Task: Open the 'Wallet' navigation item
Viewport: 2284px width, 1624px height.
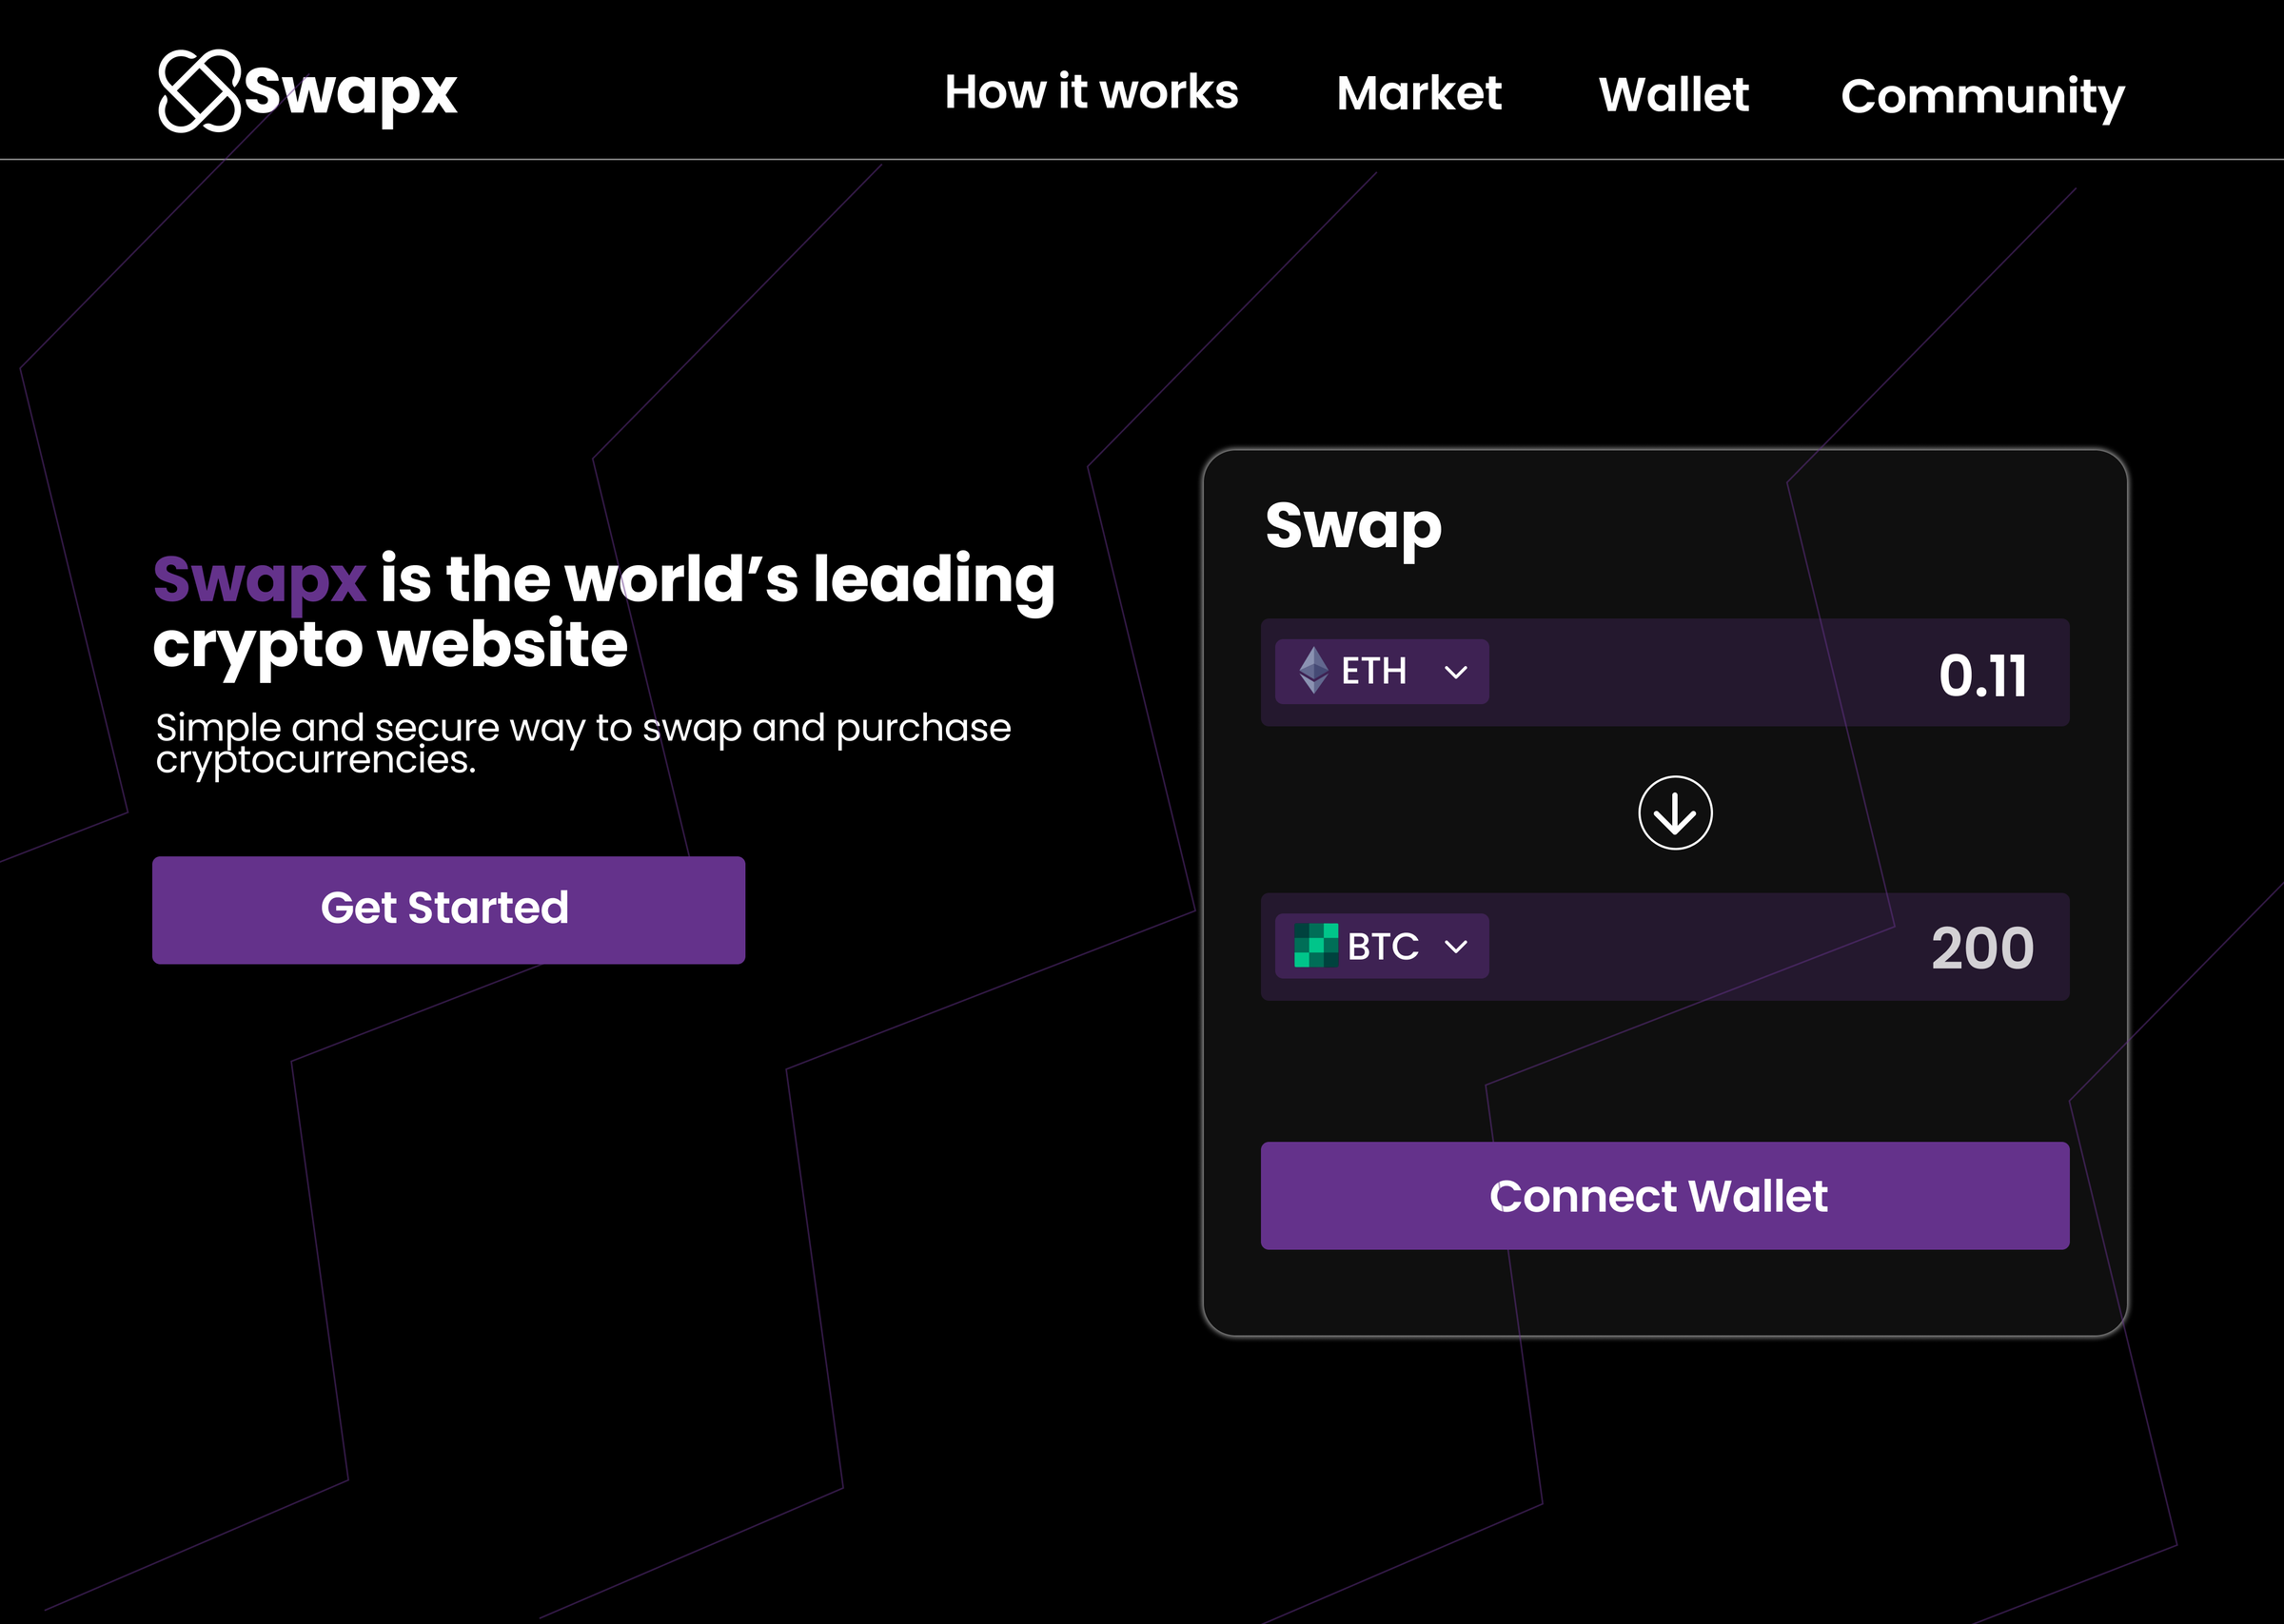Action: click(x=1675, y=93)
